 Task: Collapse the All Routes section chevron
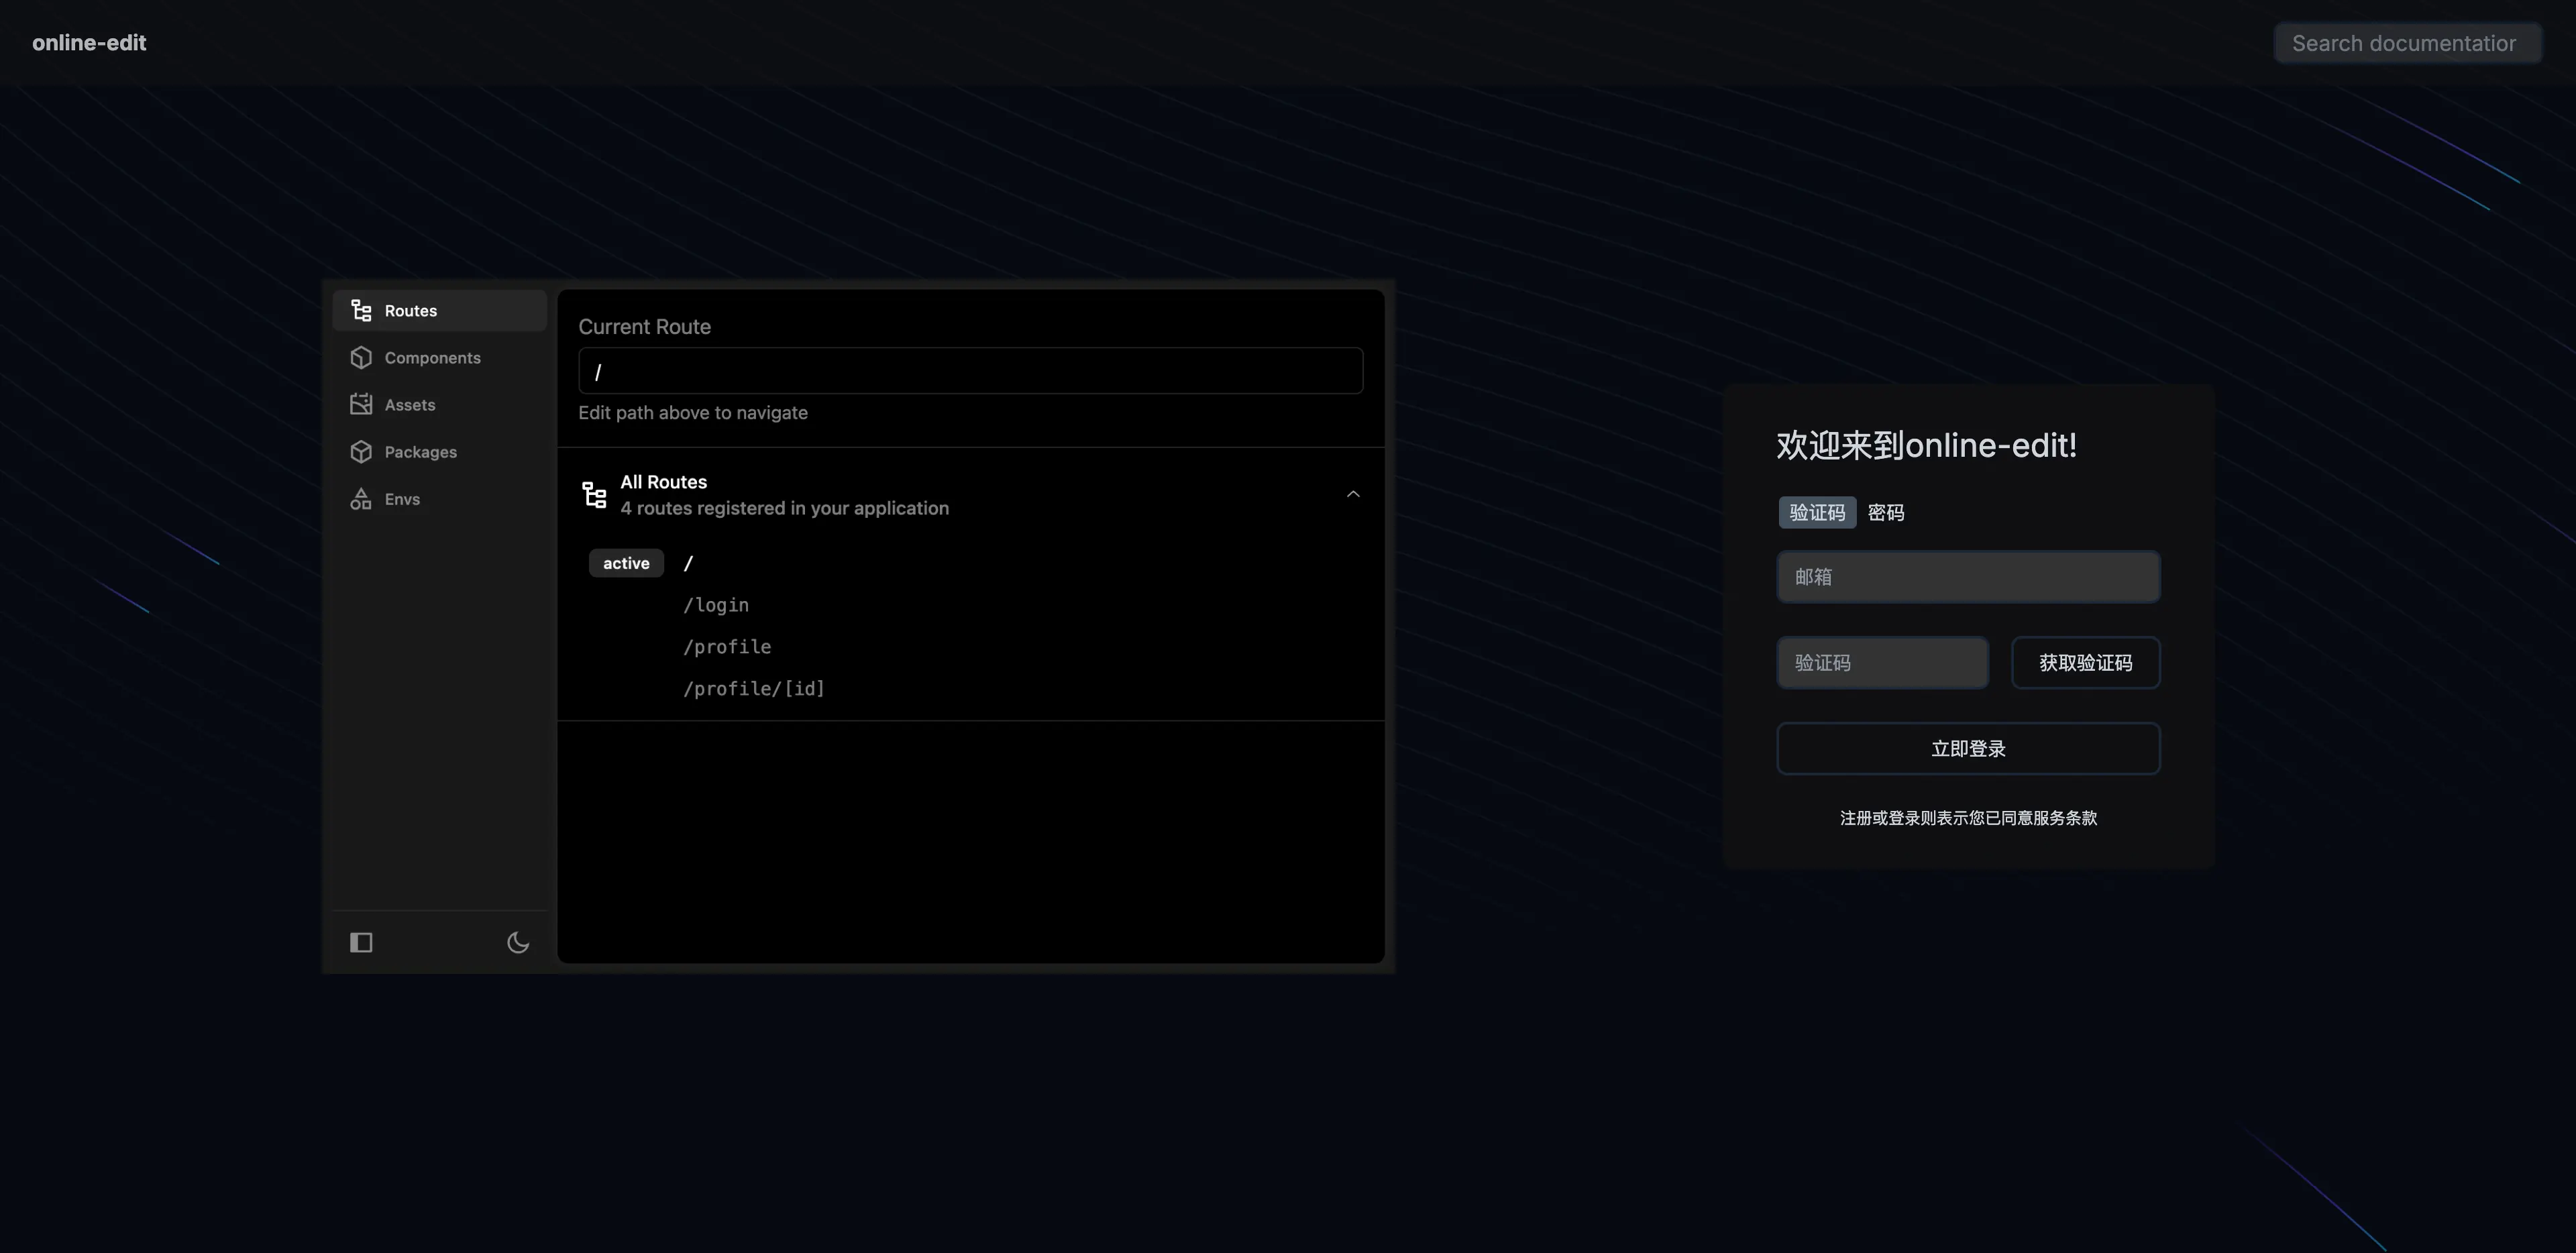click(1353, 494)
